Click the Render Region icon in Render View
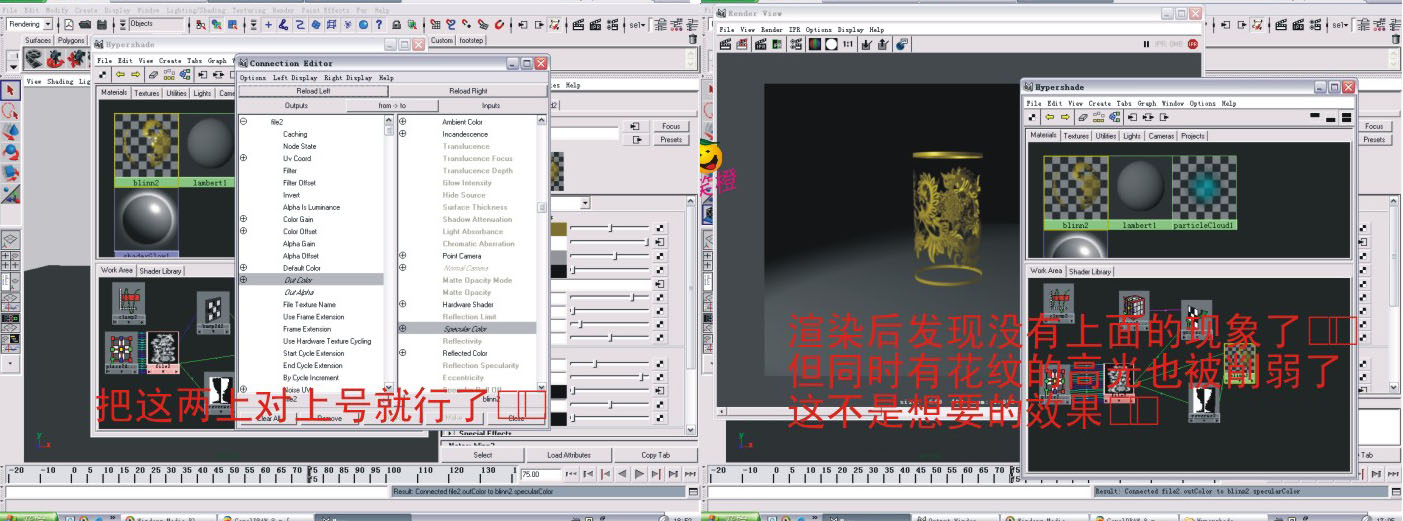 pyautogui.click(x=742, y=44)
